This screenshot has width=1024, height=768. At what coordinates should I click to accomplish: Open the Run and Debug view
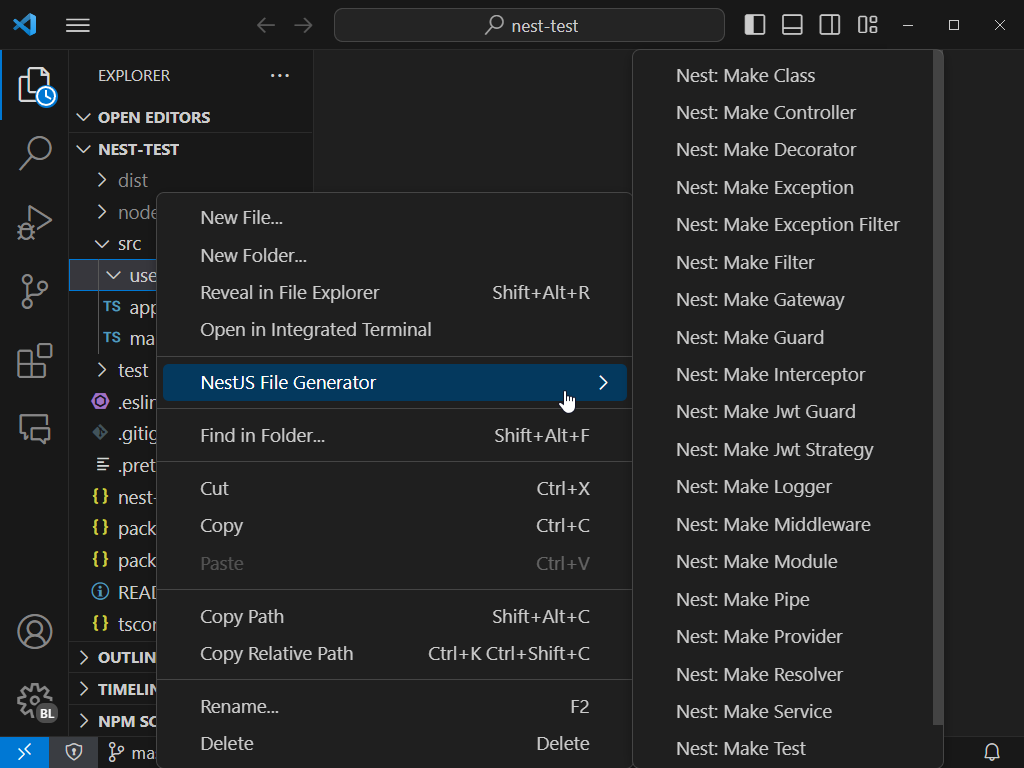(x=35, y=223)
